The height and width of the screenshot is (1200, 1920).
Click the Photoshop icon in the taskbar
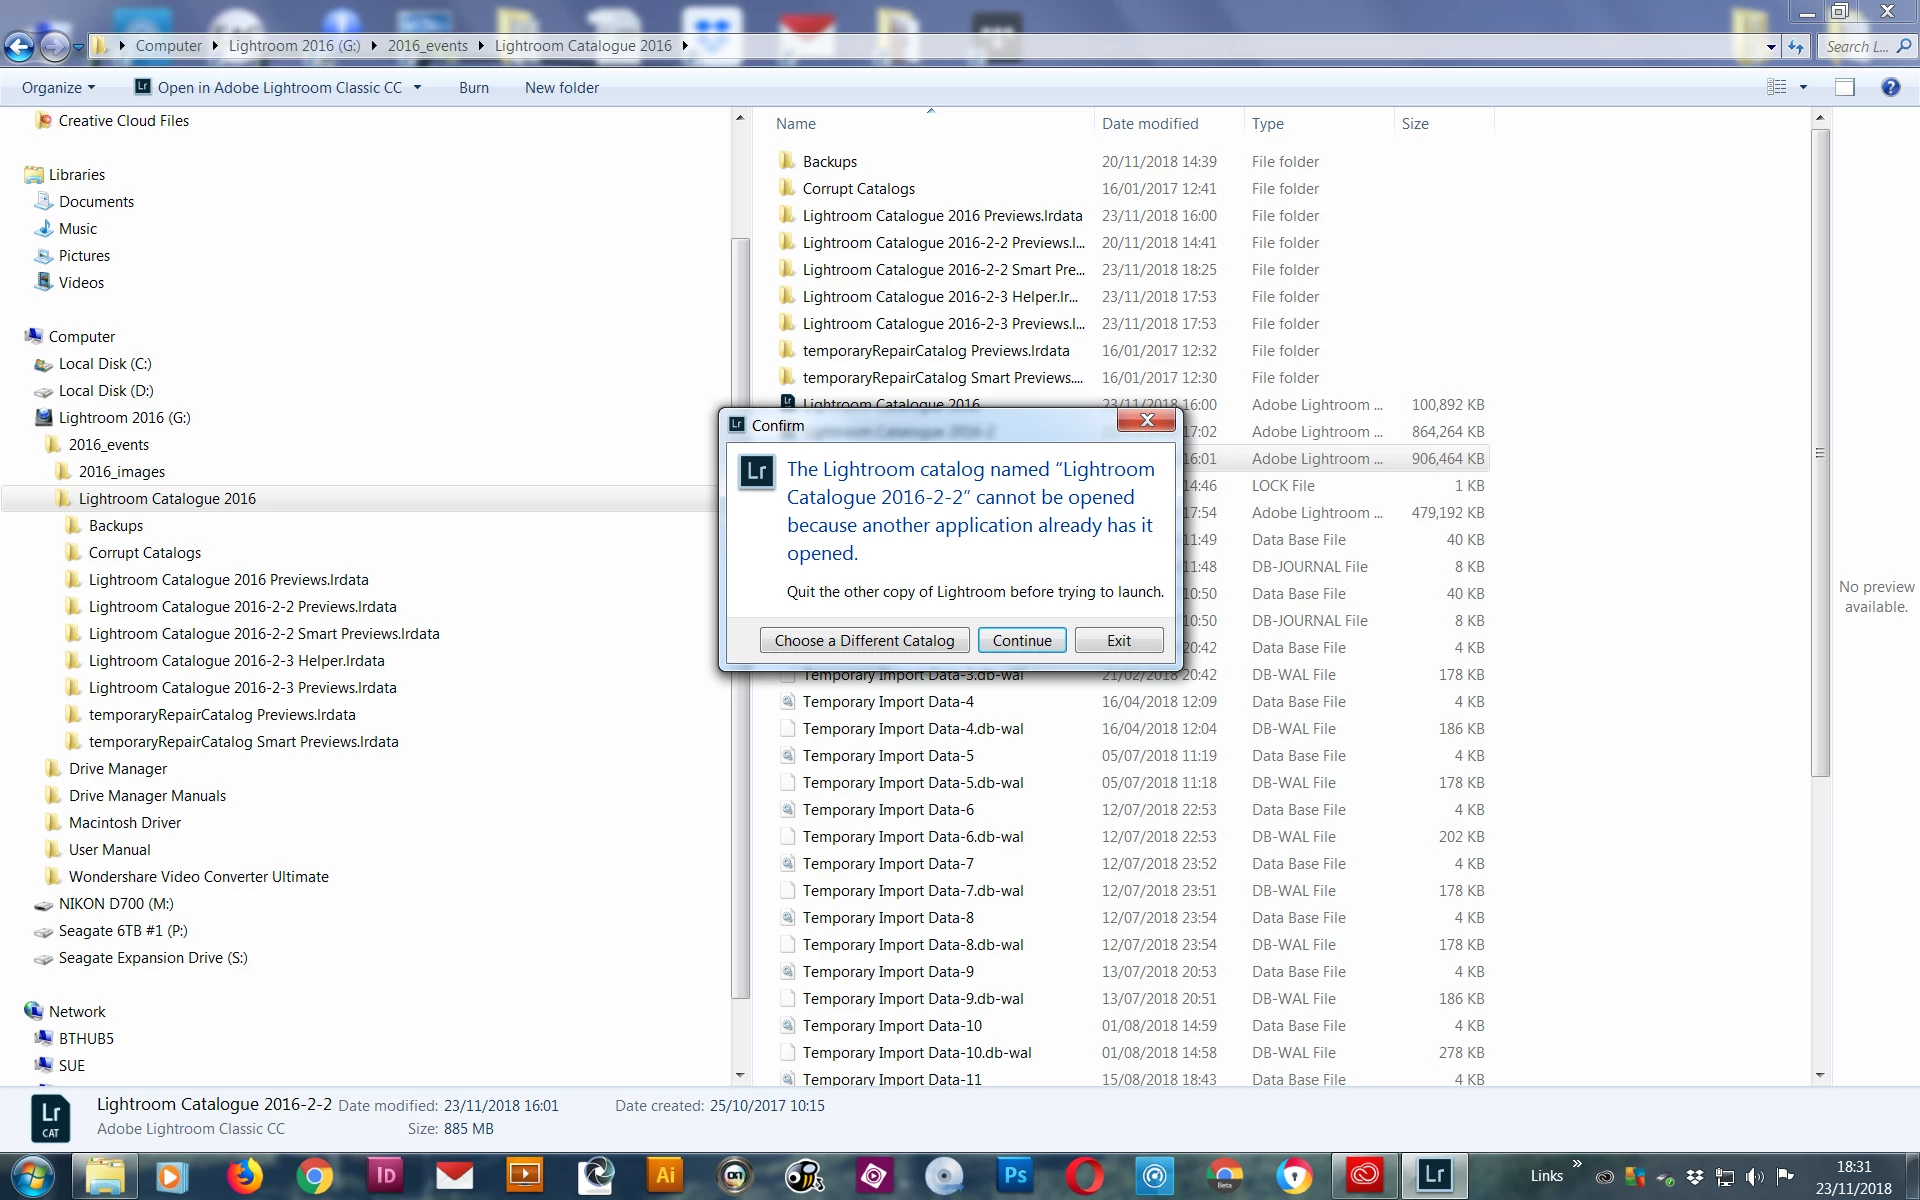tap(1014, 1176)
